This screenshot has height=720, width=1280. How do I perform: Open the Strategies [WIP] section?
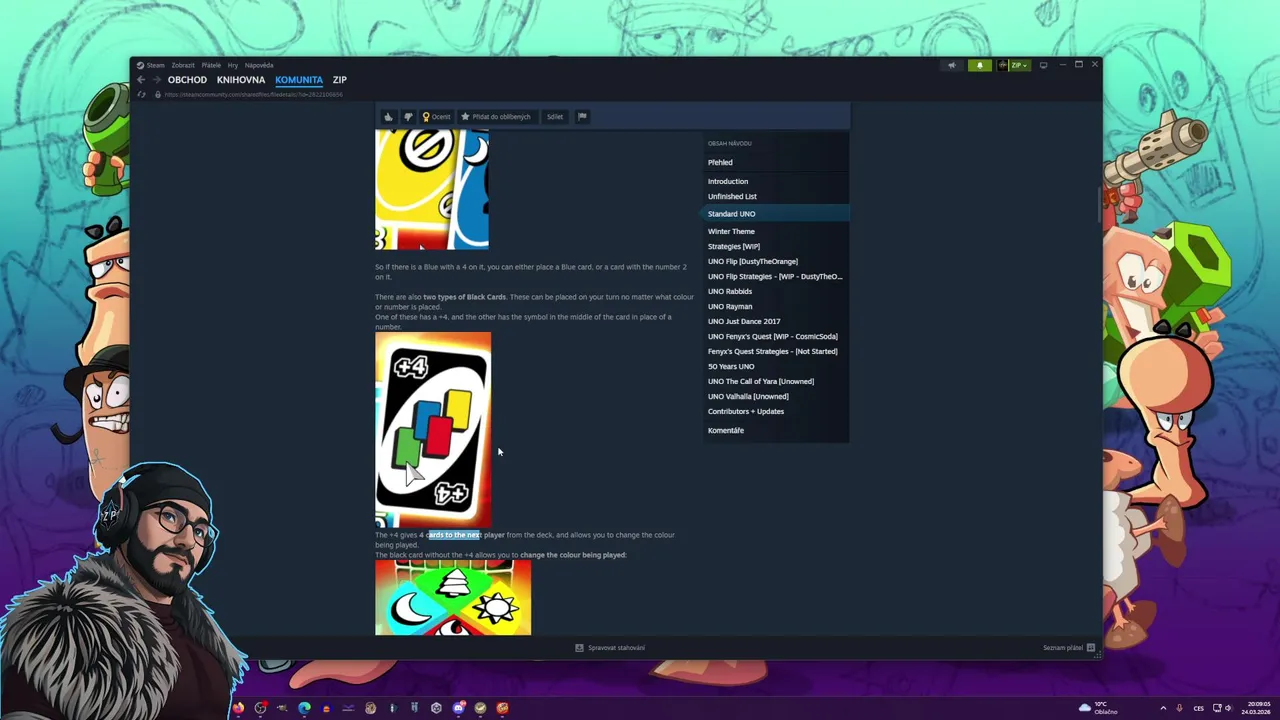[734, 246]
